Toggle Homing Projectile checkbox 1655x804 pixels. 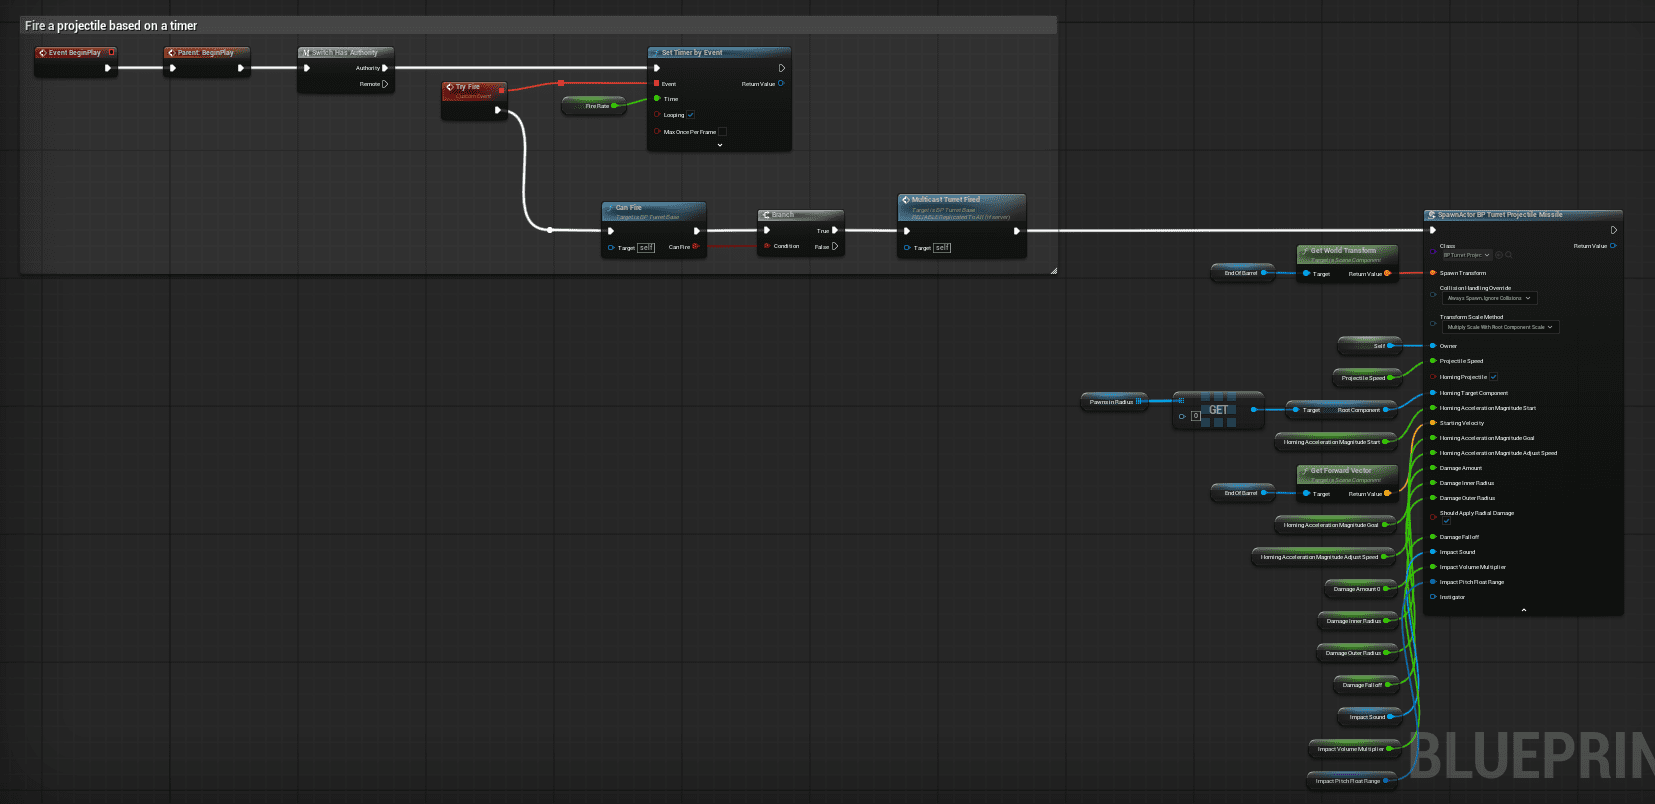click(1493, 377)
